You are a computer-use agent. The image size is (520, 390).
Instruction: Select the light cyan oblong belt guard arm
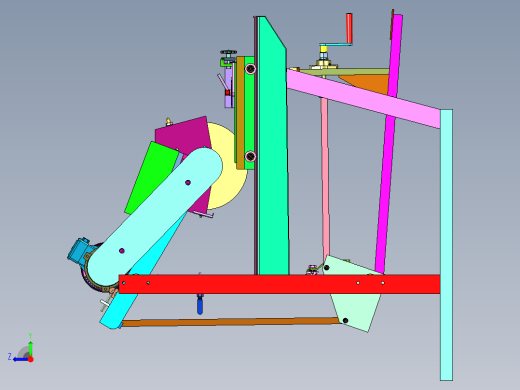(x=155, y=217)
